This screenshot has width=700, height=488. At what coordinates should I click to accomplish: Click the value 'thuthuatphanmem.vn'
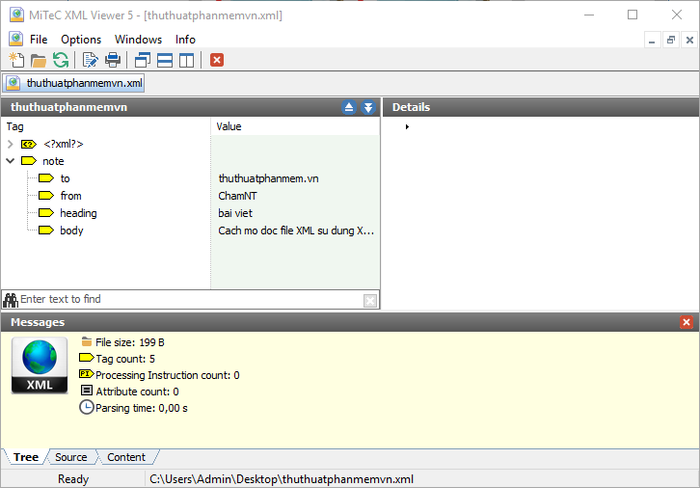[268, 179]
